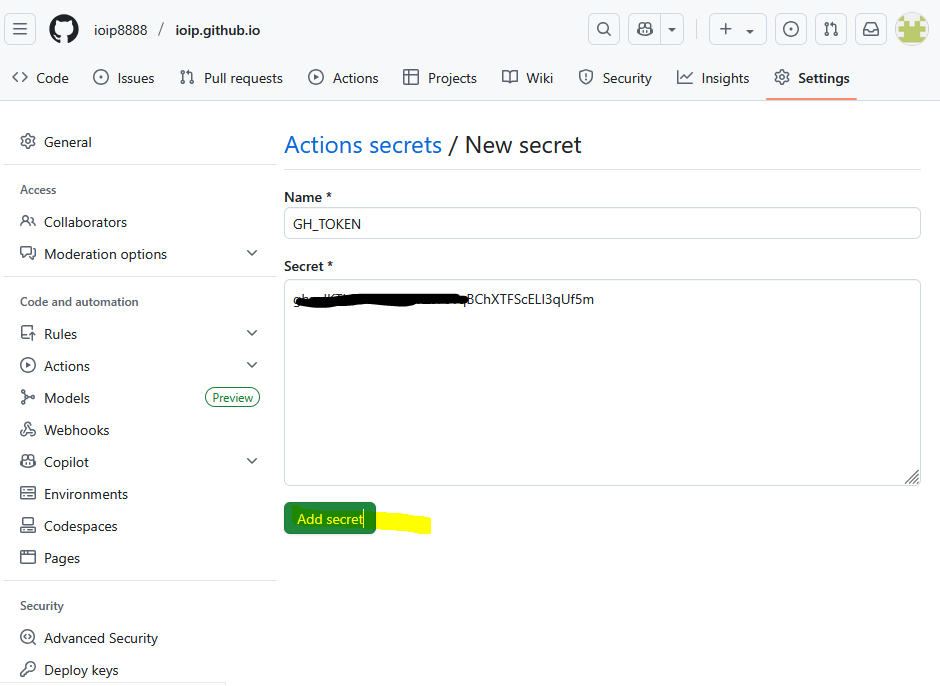This screenshot has height=686, width=940.
Task: Open pull requests icon in header
Action: [830, 29]
